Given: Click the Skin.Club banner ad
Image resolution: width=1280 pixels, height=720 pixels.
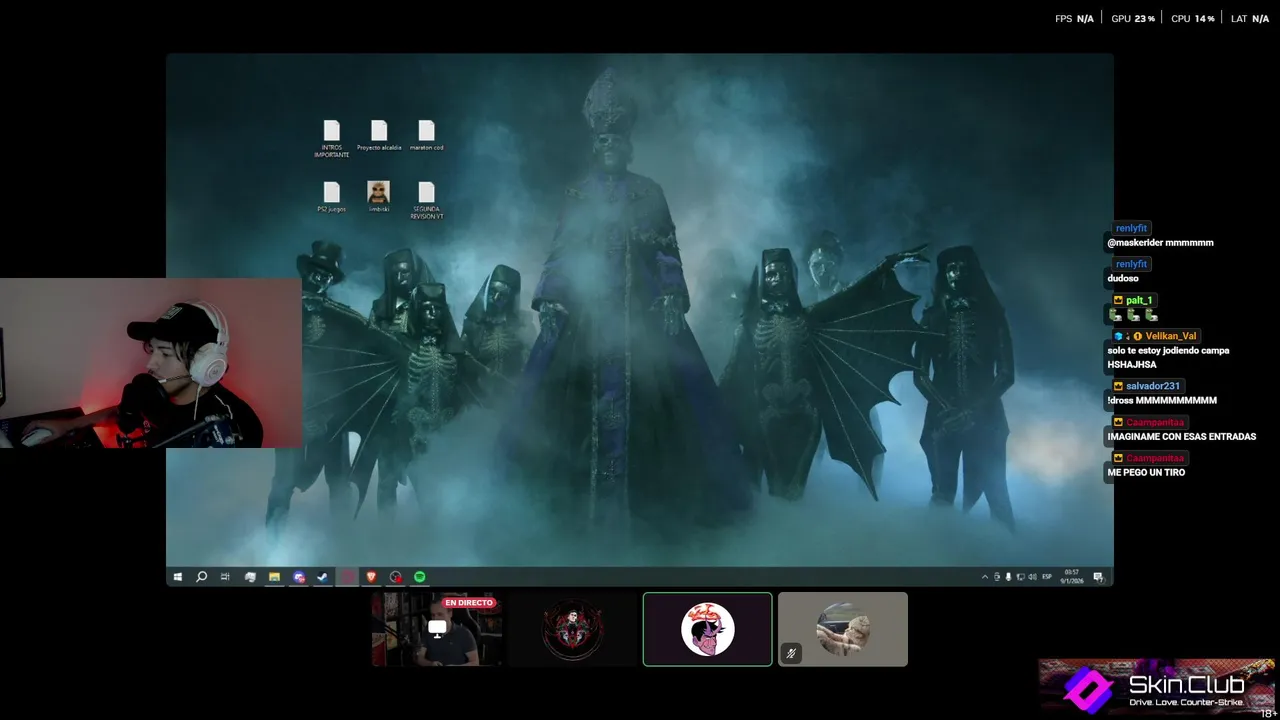Looking at the screenshot, I should coord(1157,688).
